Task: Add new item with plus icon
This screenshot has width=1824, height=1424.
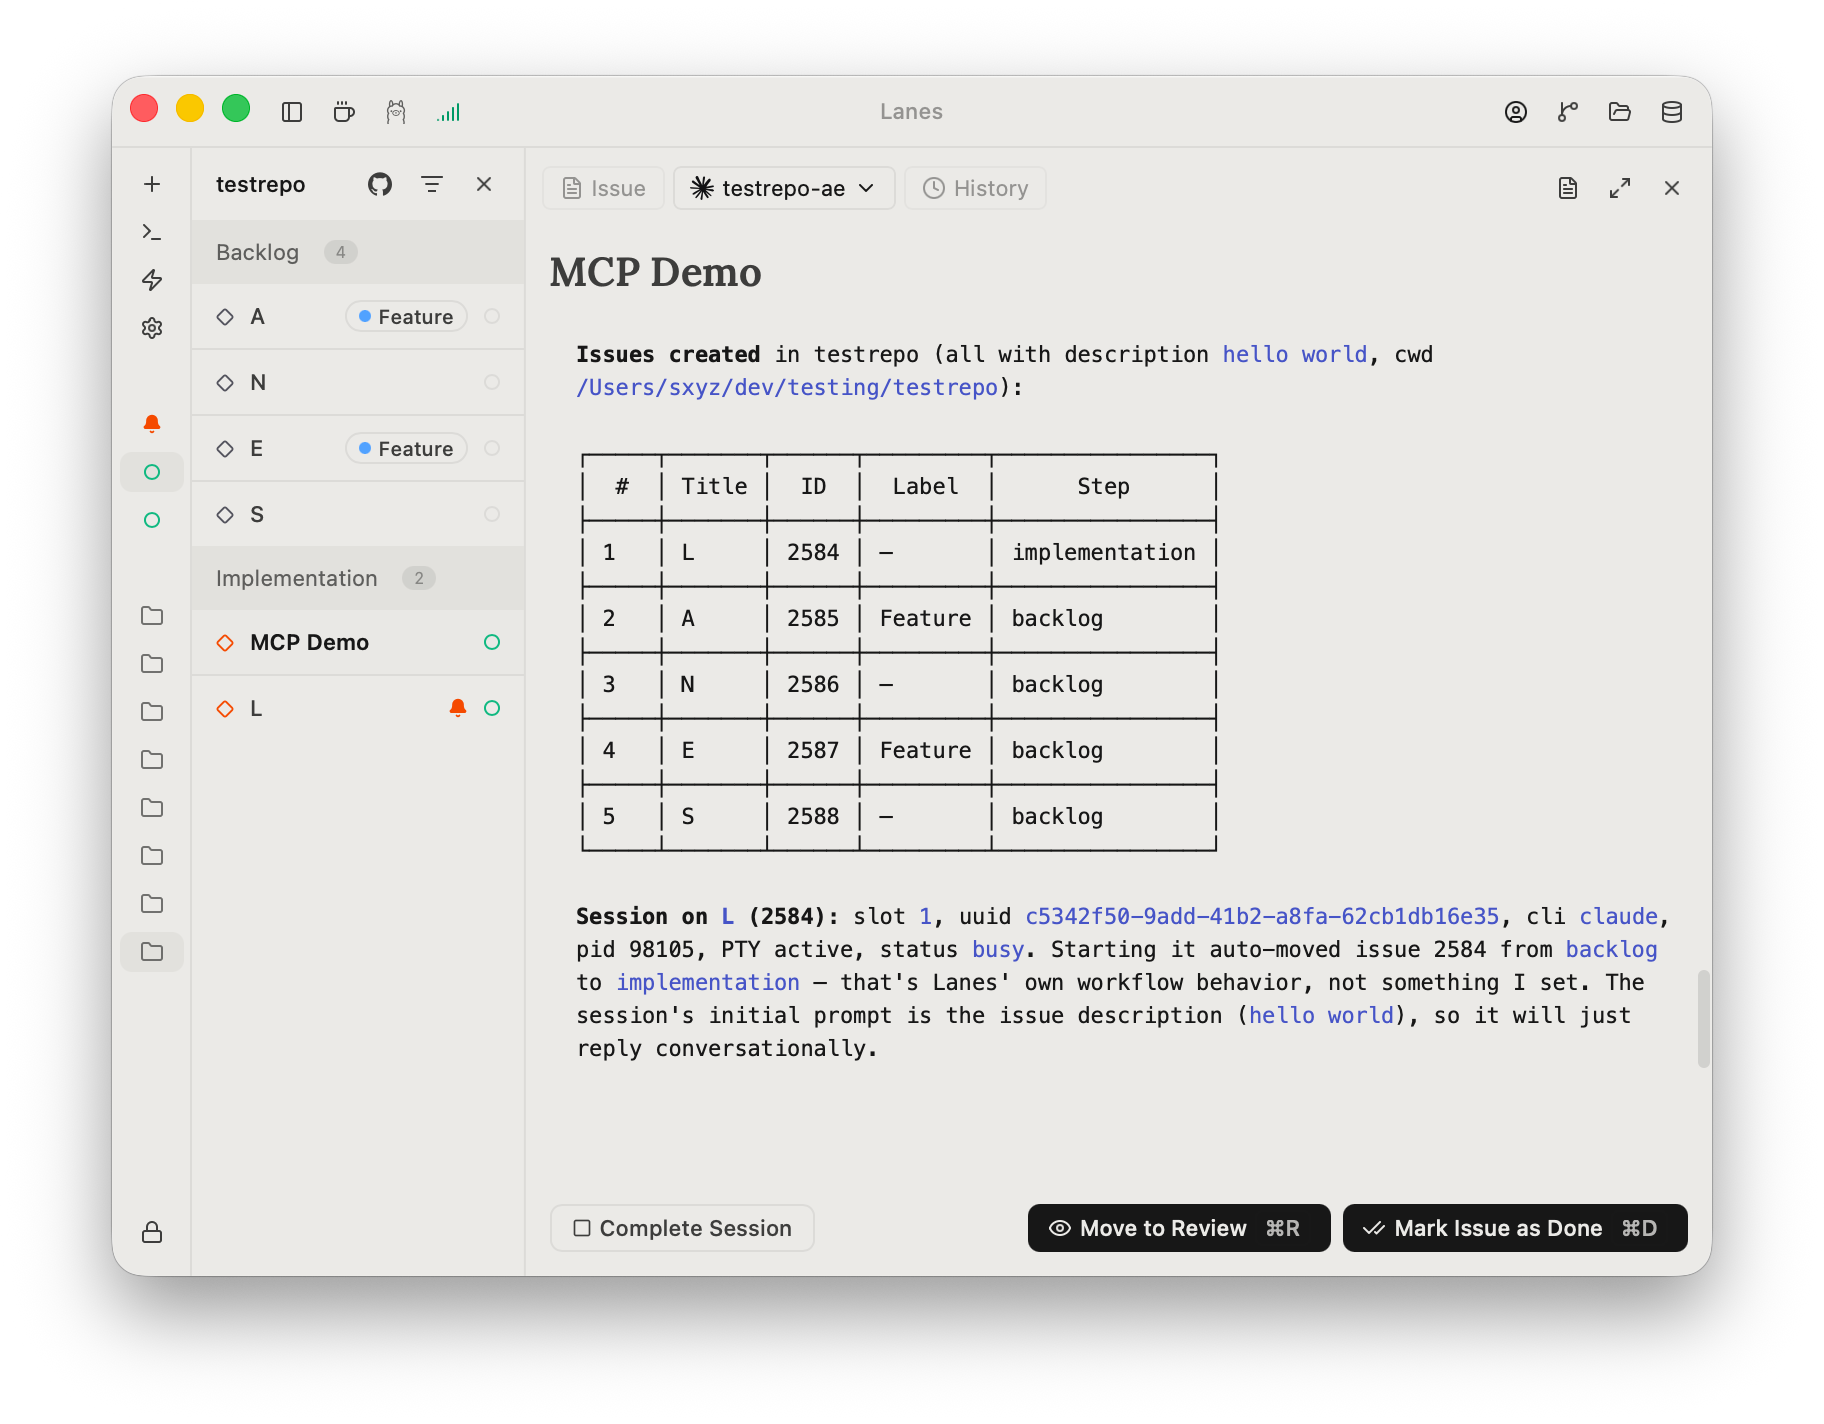Action: (x=152, y=184)
